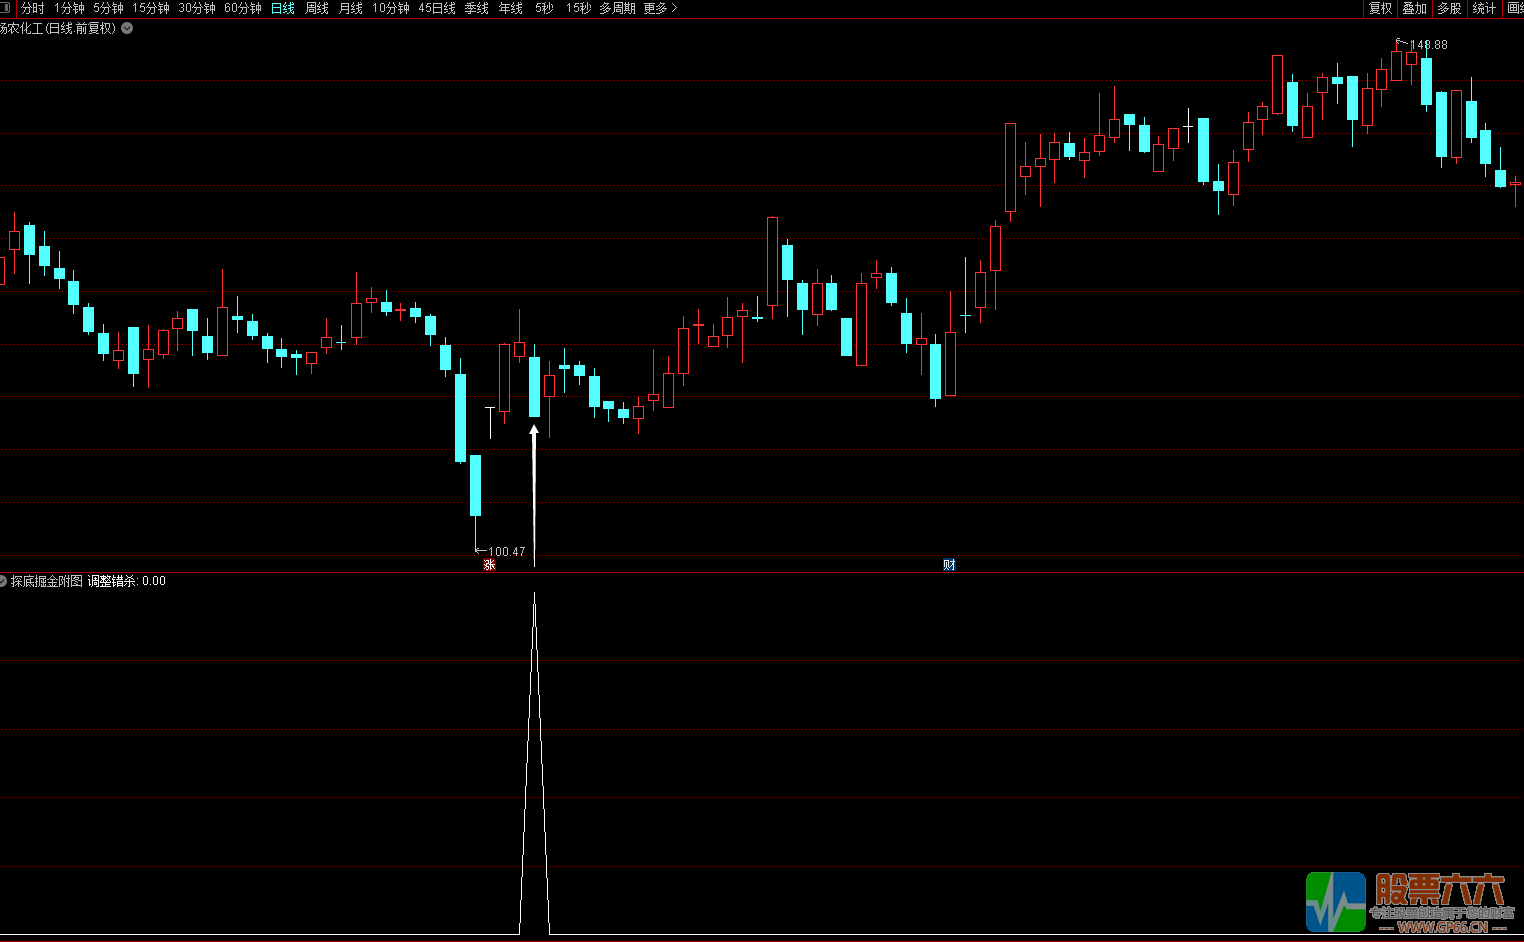Select the 60分钟 period tab
This screenshot has height=942, width=1524.
click(x=243, y=8)
